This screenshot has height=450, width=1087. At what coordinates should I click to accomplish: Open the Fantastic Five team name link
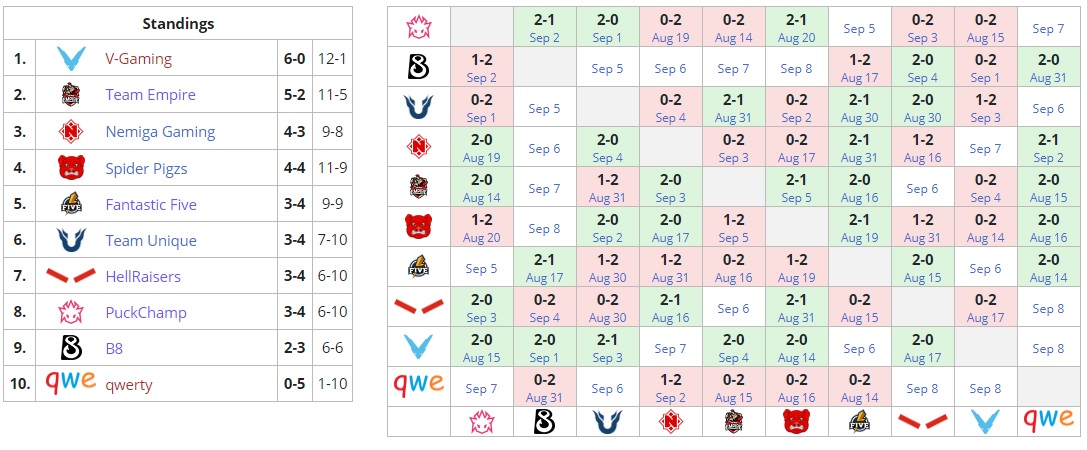(x=150, y=204)
